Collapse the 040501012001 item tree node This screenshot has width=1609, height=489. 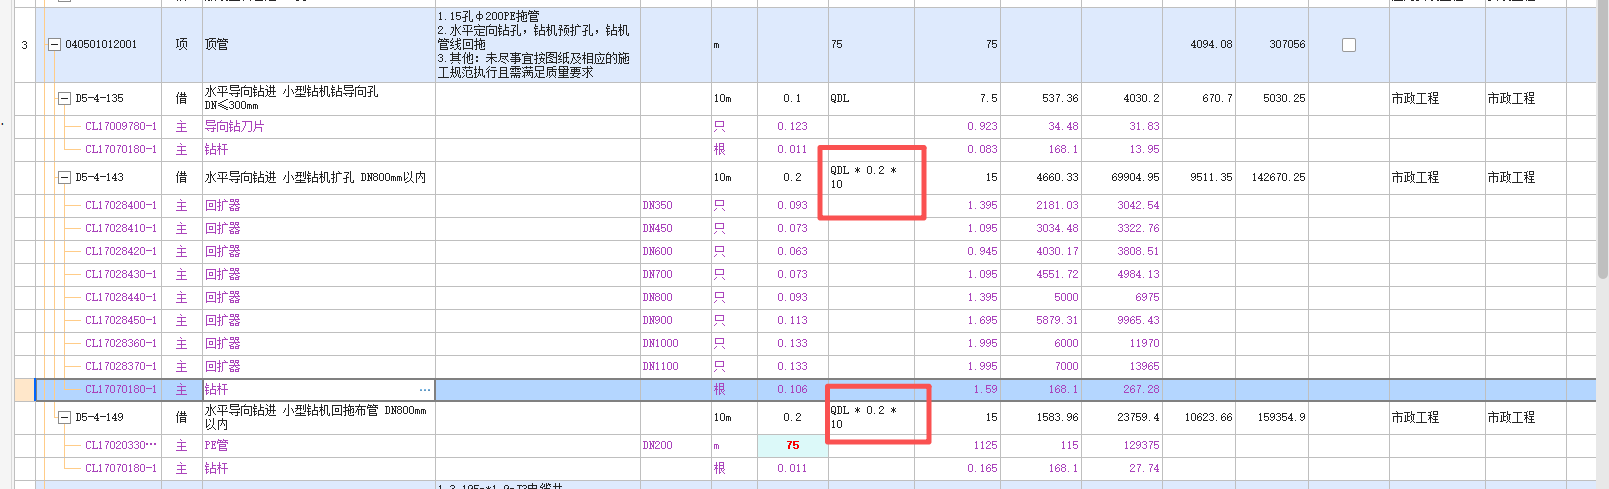[54, 45]
